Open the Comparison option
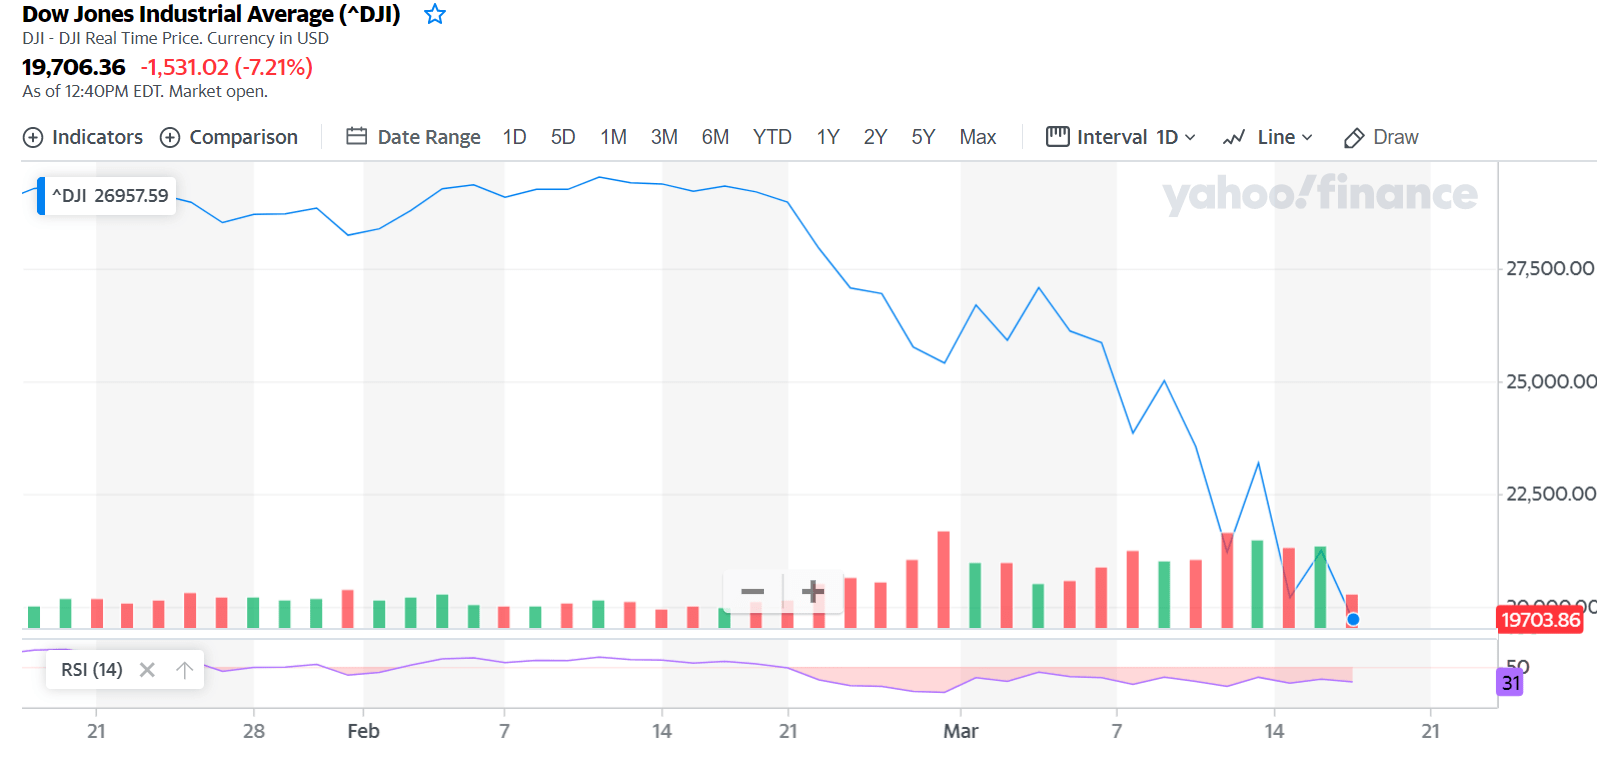 pos(229,137)
